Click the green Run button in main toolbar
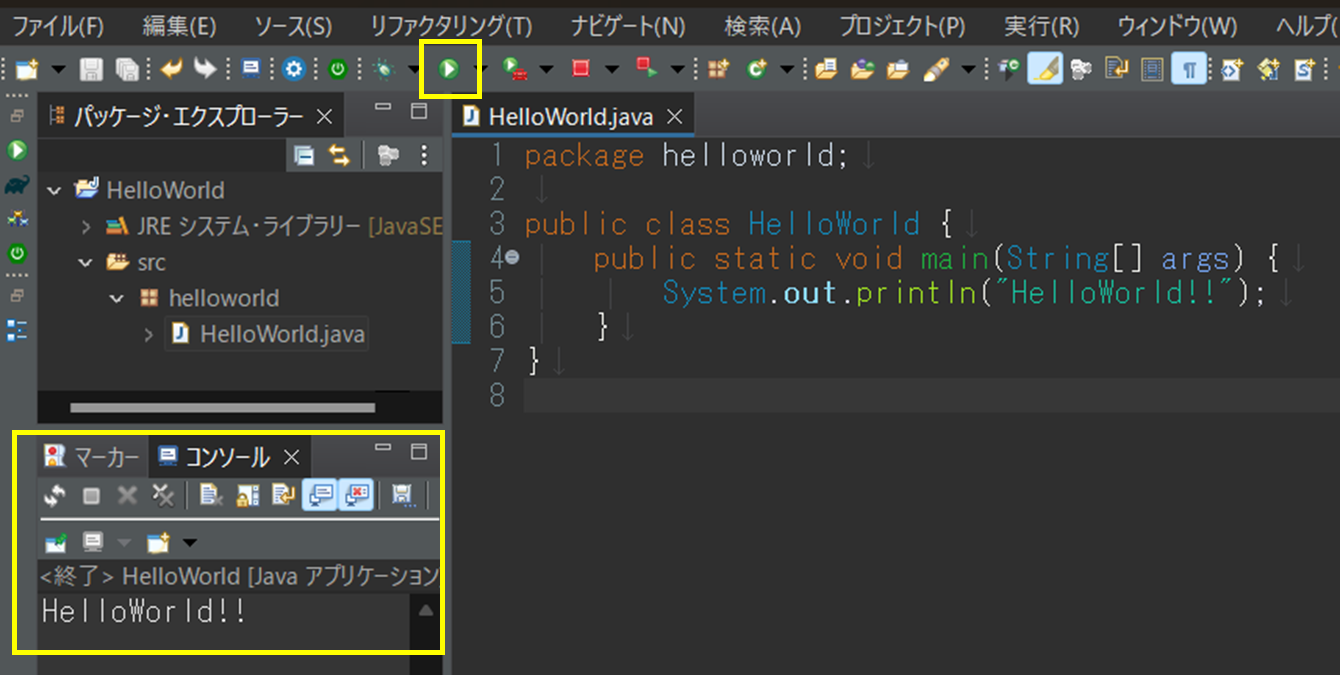 click(449, 69)
